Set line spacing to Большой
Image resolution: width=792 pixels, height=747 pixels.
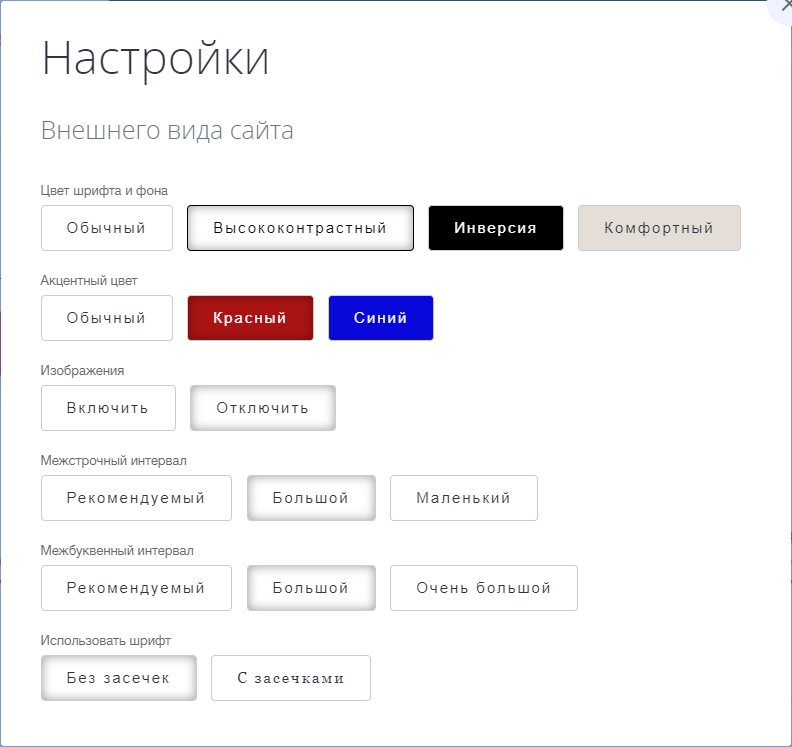click(x=311, y=498)
